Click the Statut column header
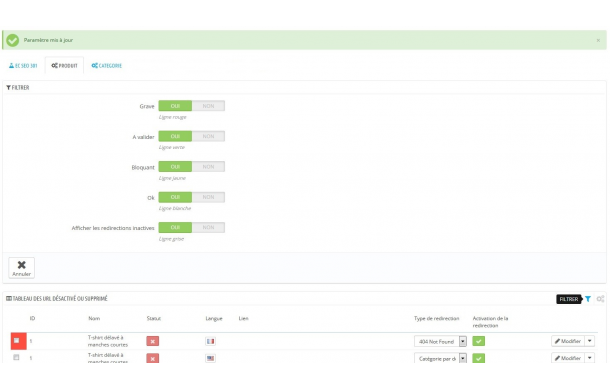Viewport: 610px width, 390px height. tap(154, 318)
